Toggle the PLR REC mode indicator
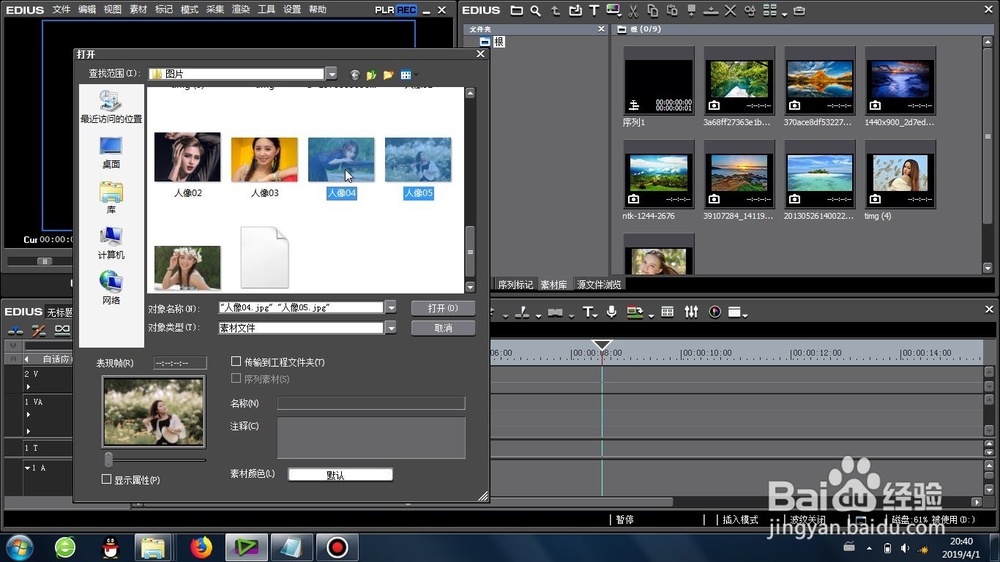Screen dimensions: 1000x562 [x=395, y=10]
